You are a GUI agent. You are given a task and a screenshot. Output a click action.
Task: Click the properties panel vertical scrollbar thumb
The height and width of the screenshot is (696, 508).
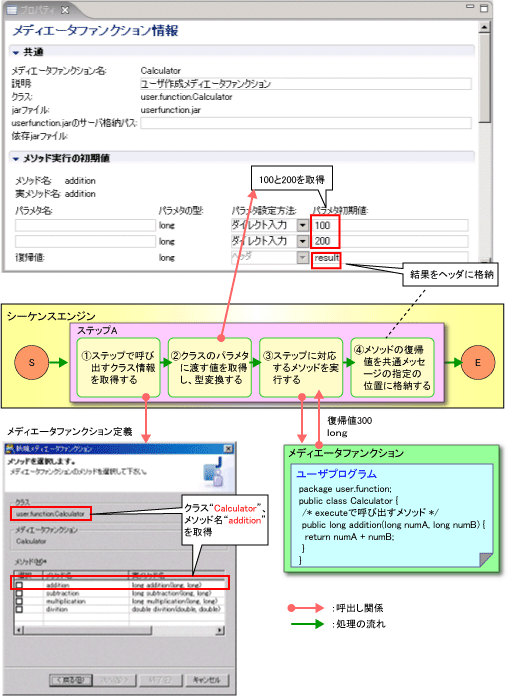(484, 78)
